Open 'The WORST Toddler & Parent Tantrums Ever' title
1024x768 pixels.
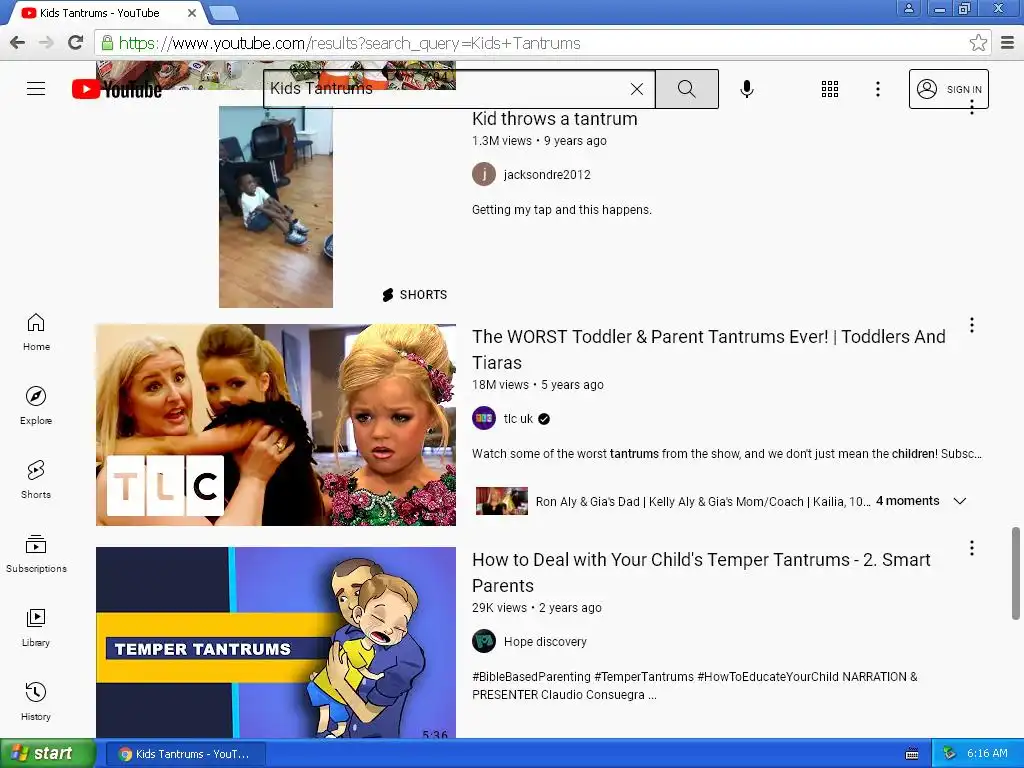[709, 349]
